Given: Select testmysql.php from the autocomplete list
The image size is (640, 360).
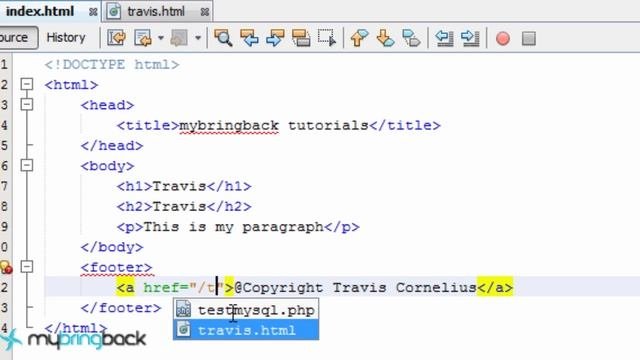Looking at the screenshot, I should [246, 310].
